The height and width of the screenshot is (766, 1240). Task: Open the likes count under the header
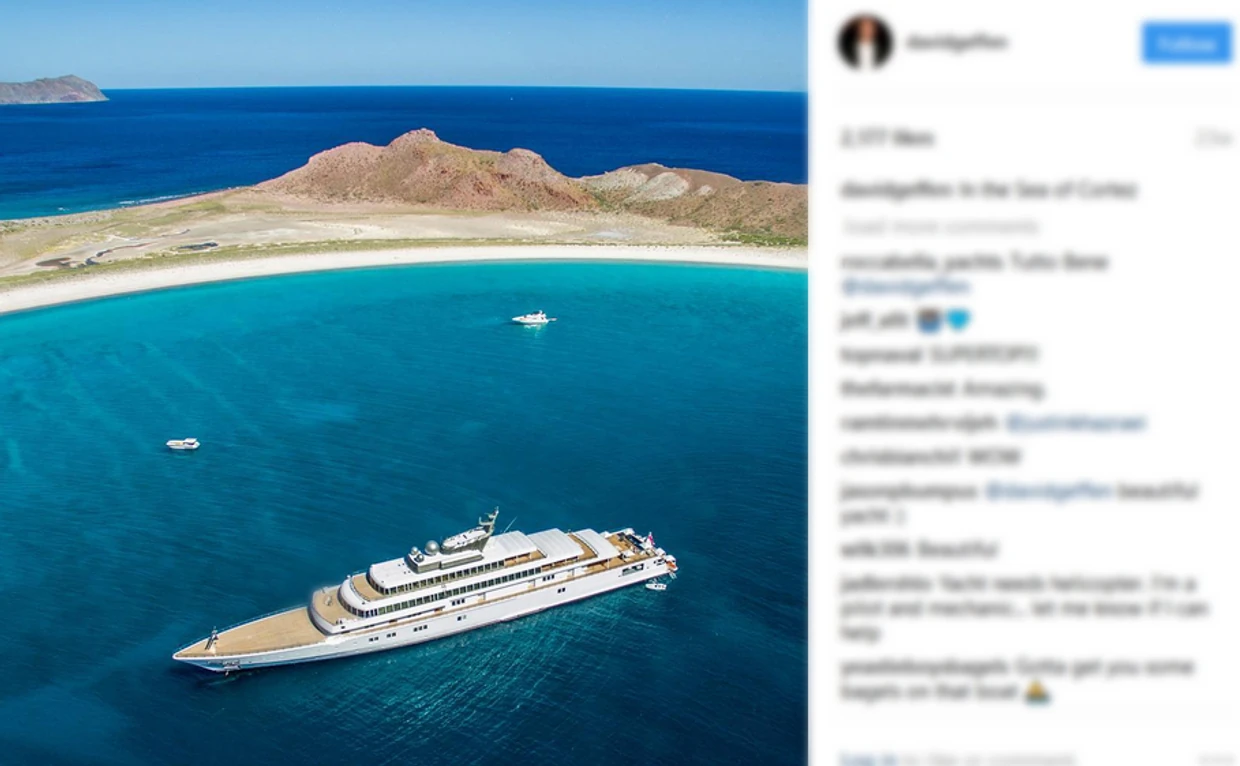click(887, 139)
